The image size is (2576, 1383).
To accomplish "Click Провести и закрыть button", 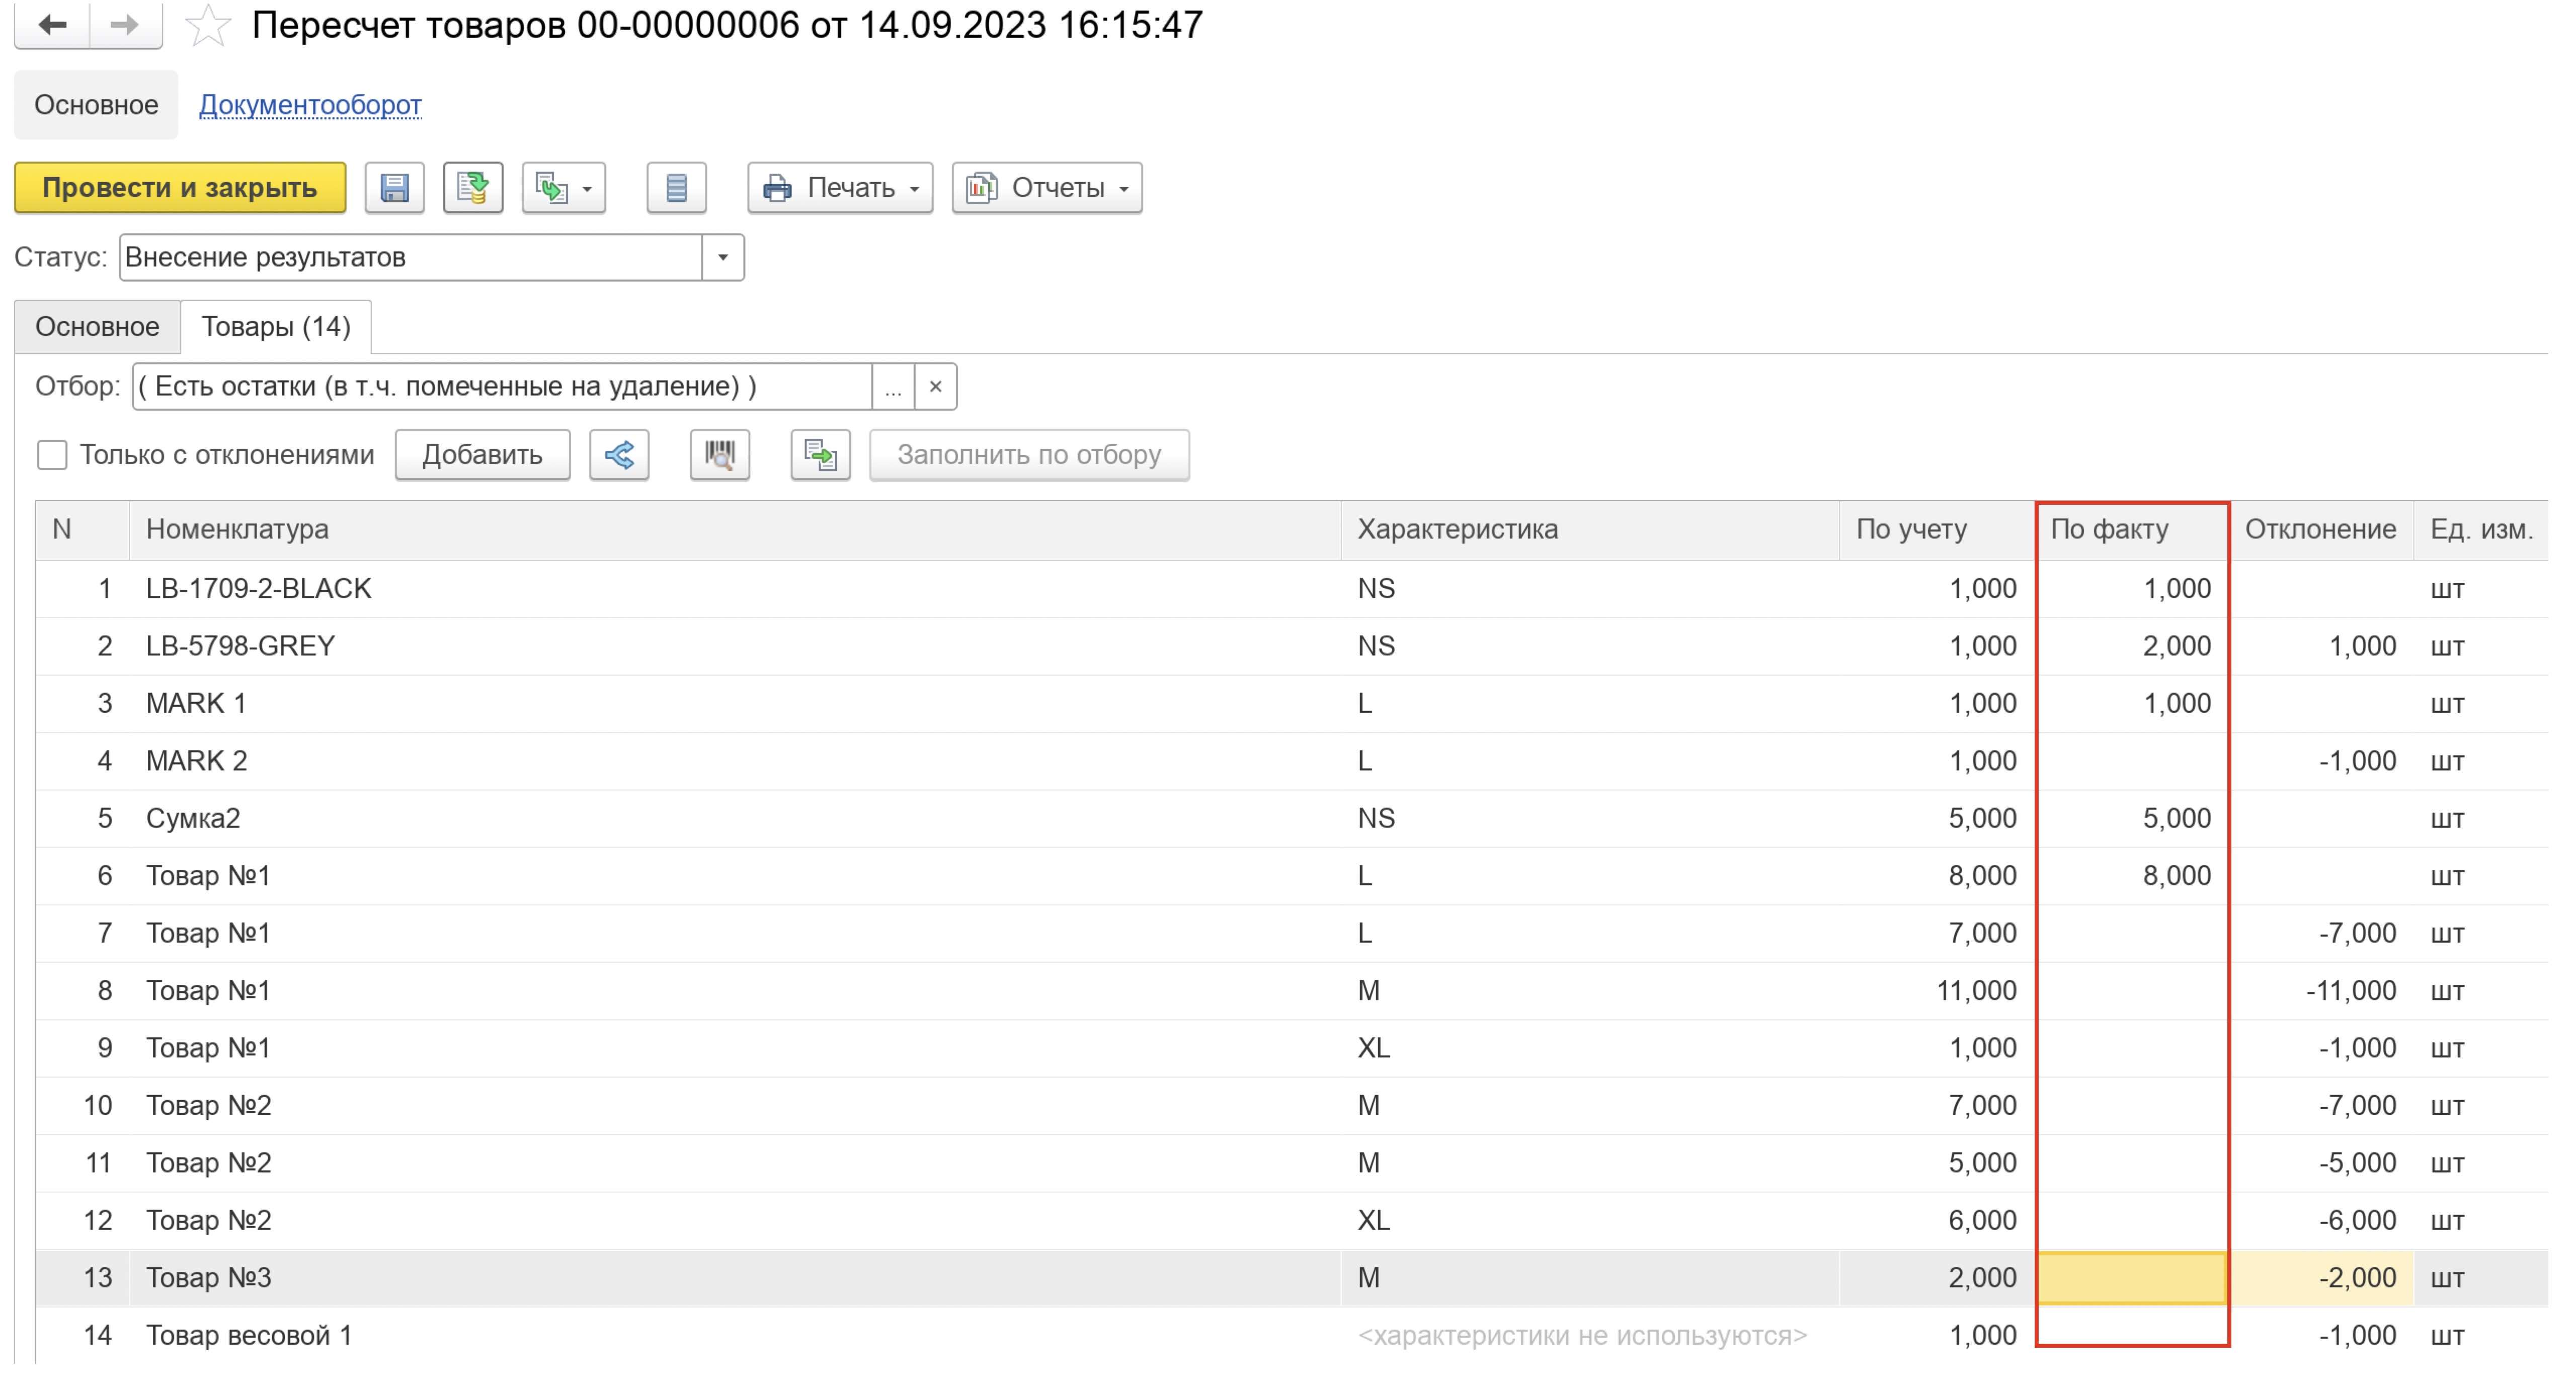I will pos(180,188).
